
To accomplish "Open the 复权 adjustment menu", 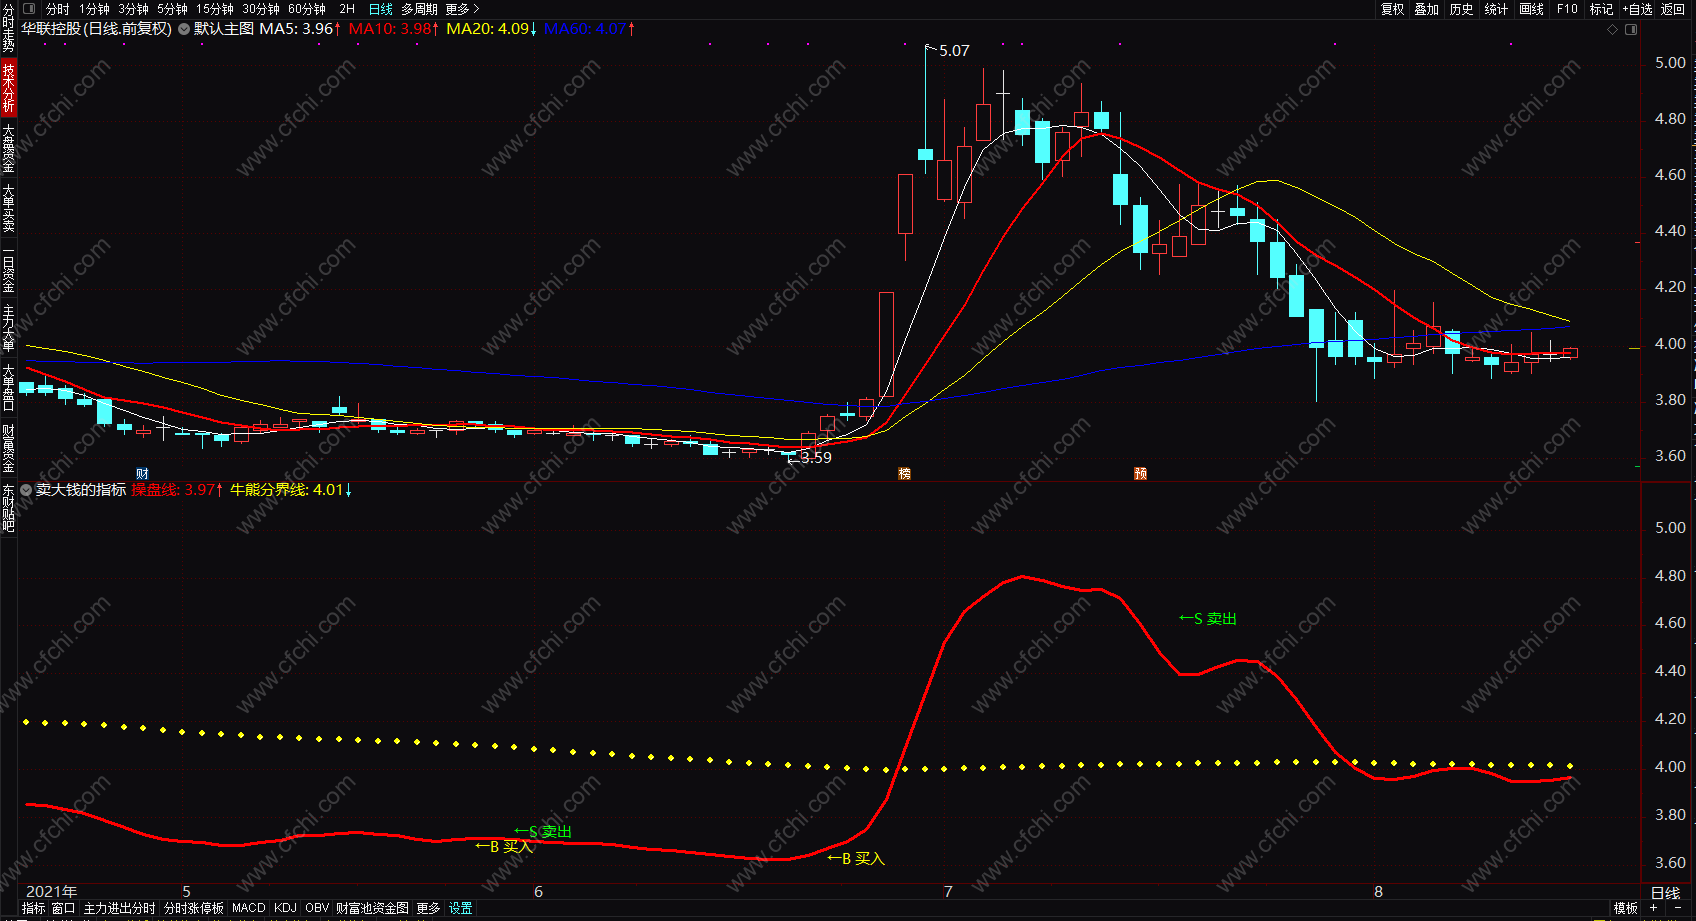I will coord(1392,9).
